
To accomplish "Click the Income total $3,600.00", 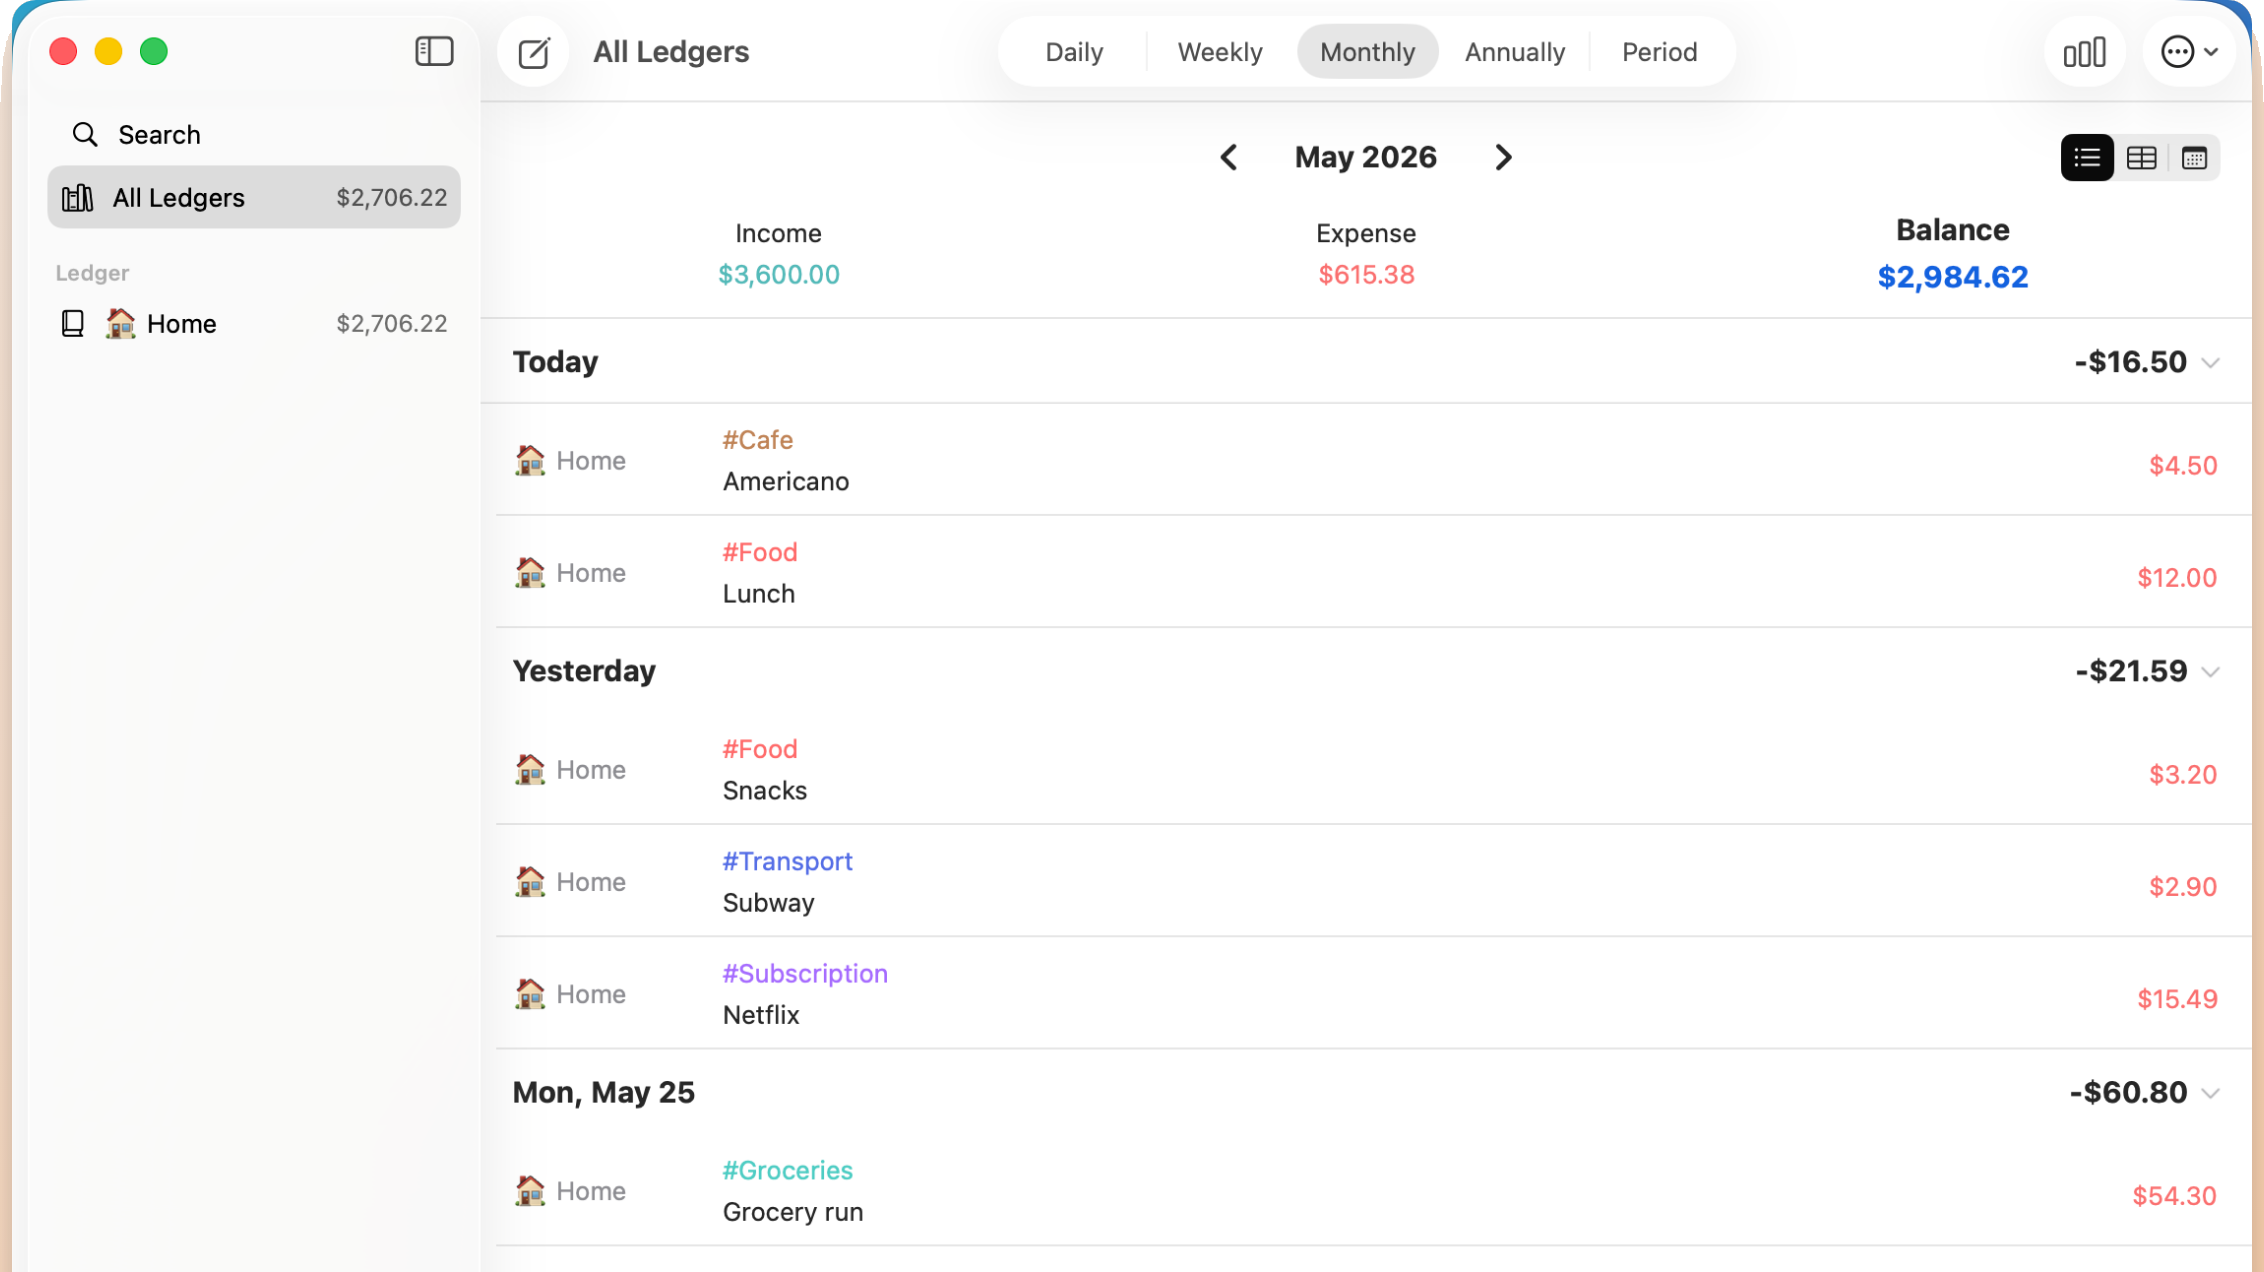I will 779,274.
